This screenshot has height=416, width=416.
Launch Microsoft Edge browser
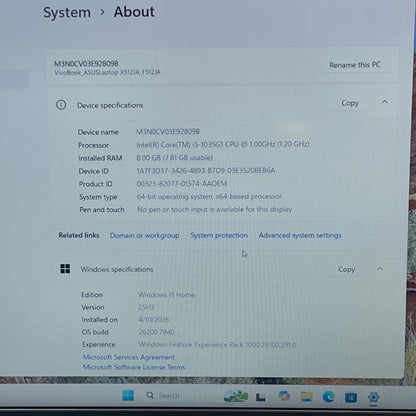coord(329,397)
